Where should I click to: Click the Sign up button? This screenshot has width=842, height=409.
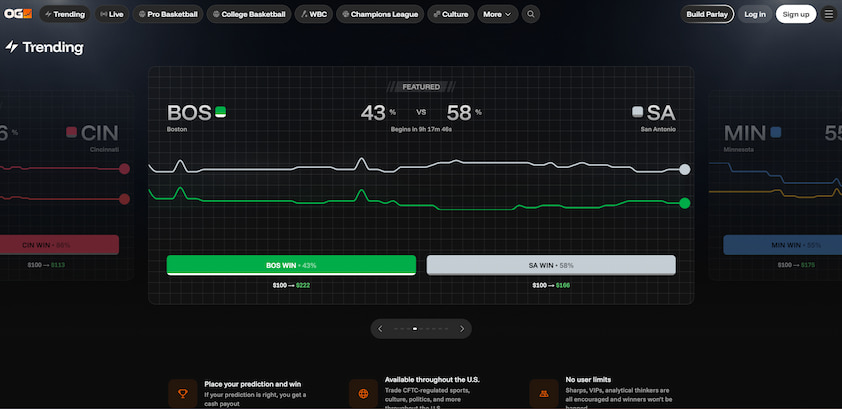(x=796, y=14)
